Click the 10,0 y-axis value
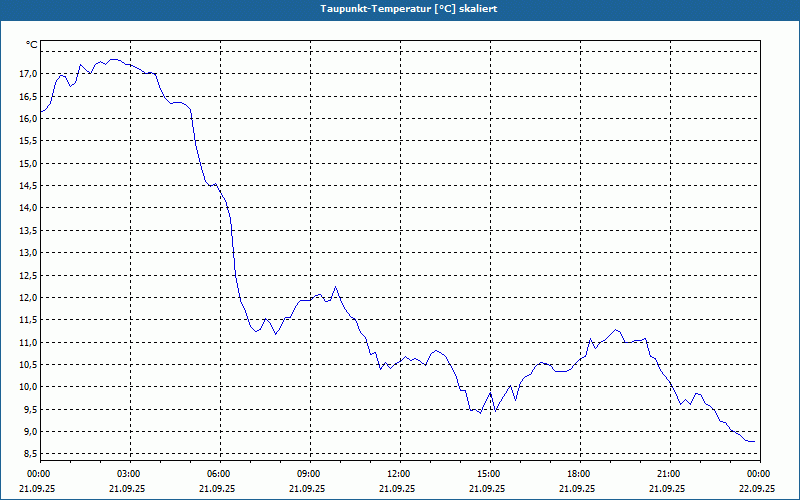This screenshot has height=500, width=800. coord(28,387)
